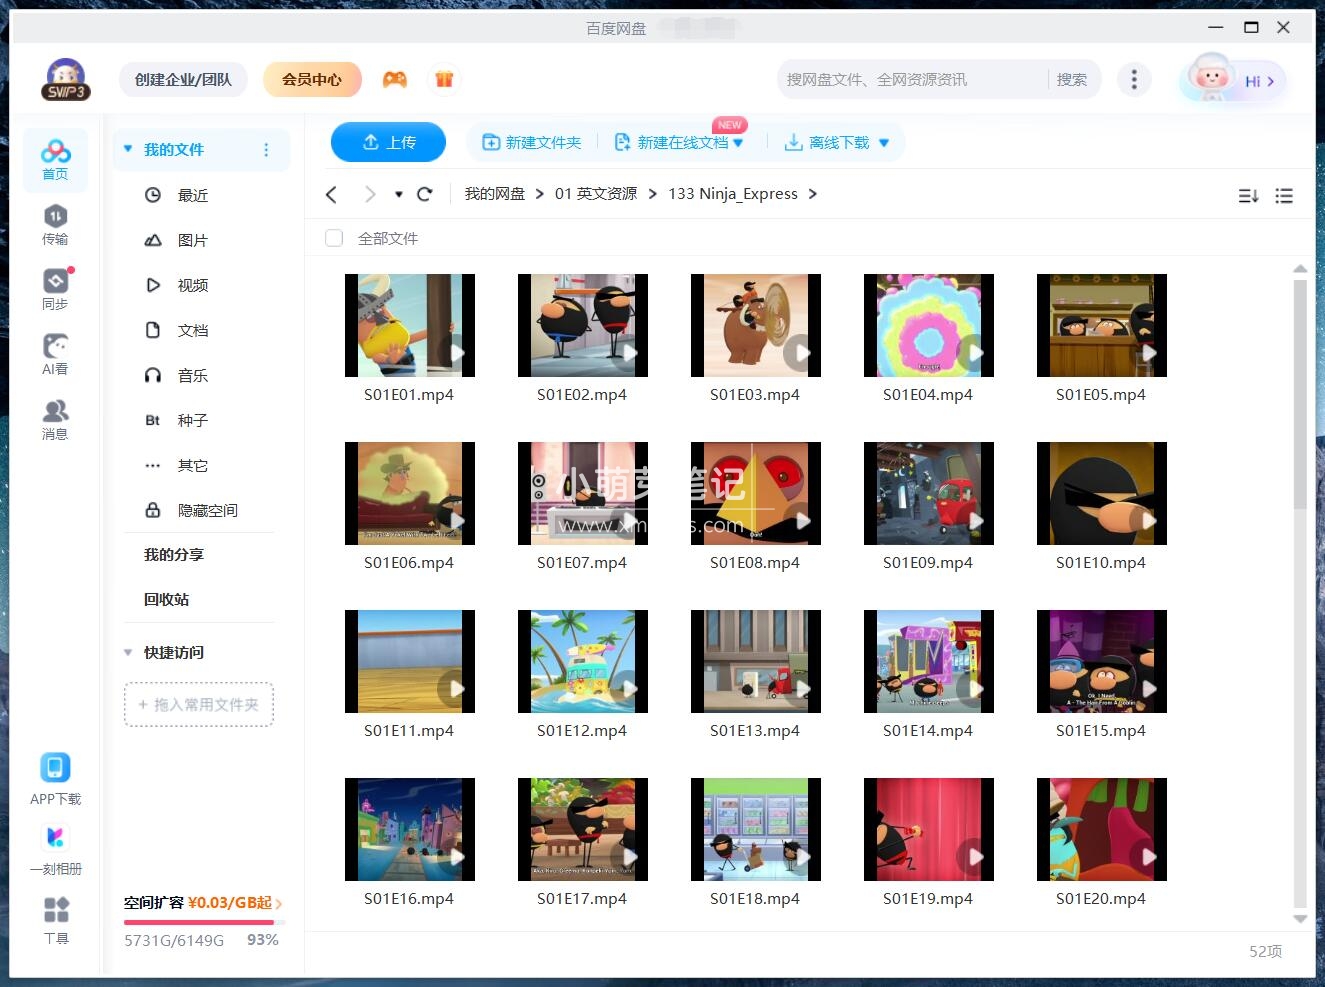
Task: Open 一刻相册 photo album
Action: (x=55, y=847)
